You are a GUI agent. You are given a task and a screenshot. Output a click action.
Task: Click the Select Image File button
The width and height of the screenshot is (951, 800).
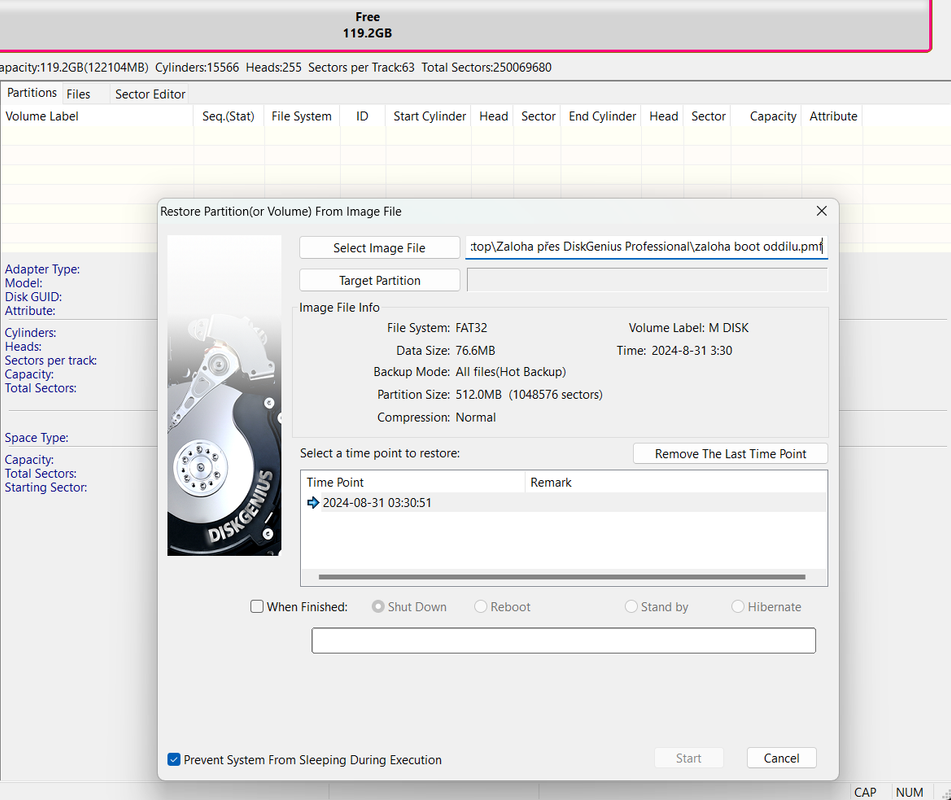pos(380,247)
